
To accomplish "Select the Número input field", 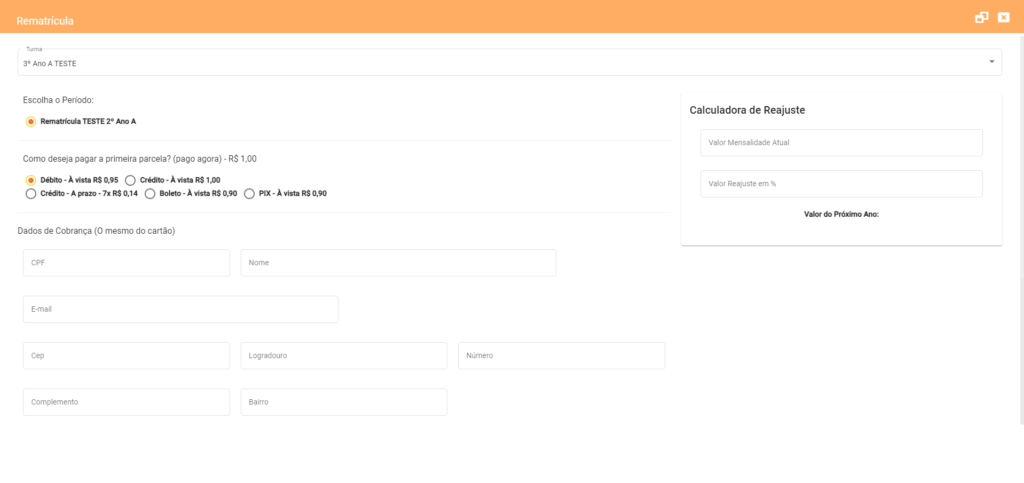I will [x=561, y=356].
